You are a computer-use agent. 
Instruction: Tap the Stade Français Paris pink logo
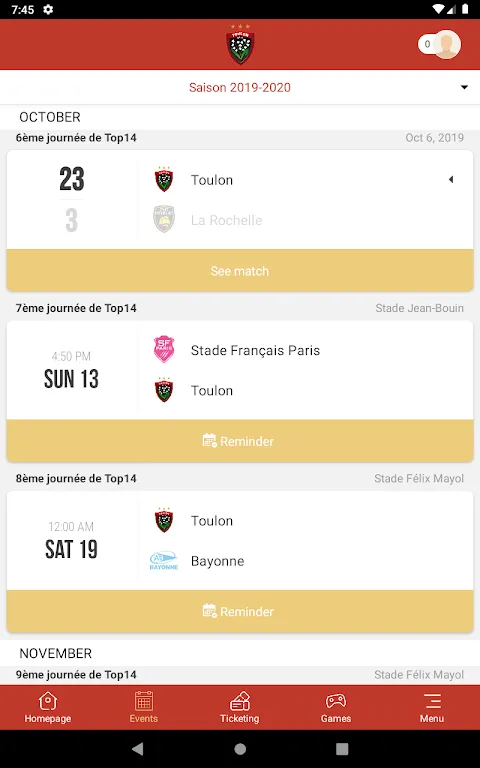pyautogui.click(x=164, y=350)
